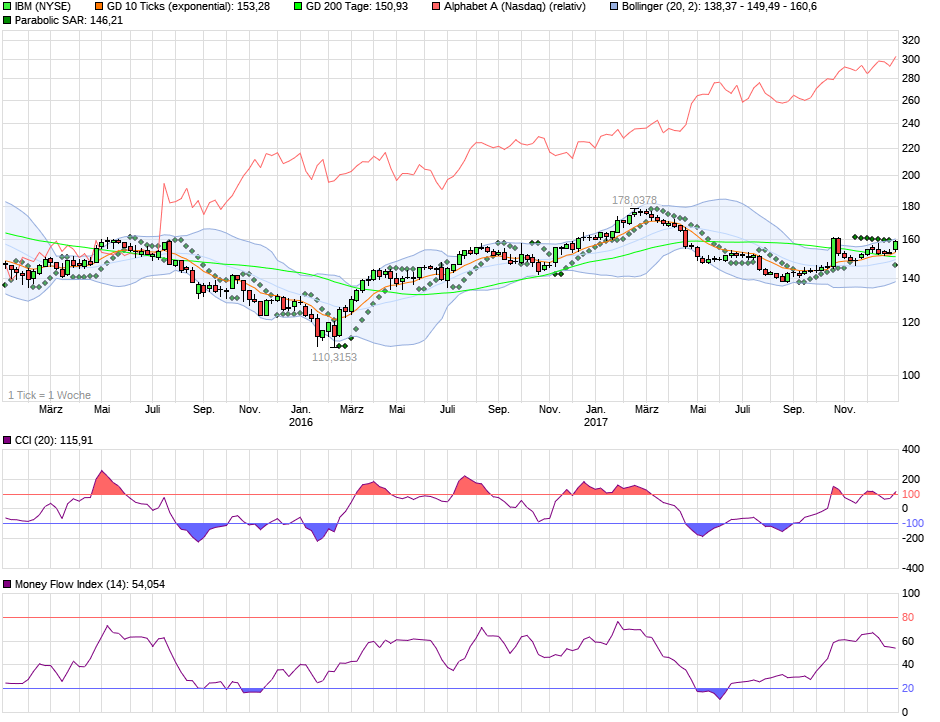This screenshot has width=940, height=722.
Task: Click the purple CCI (20) panel icon
Action: 9,440
